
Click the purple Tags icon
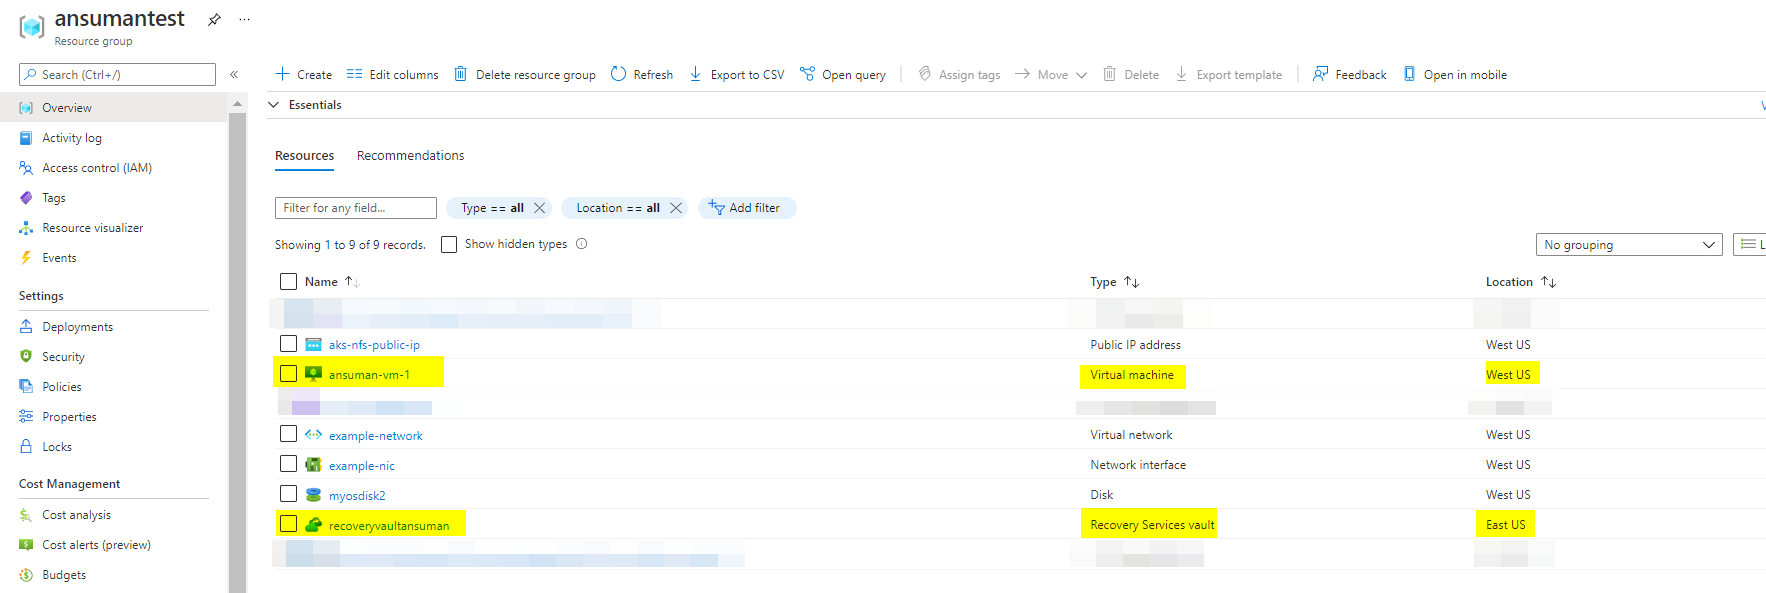point(26,198)
